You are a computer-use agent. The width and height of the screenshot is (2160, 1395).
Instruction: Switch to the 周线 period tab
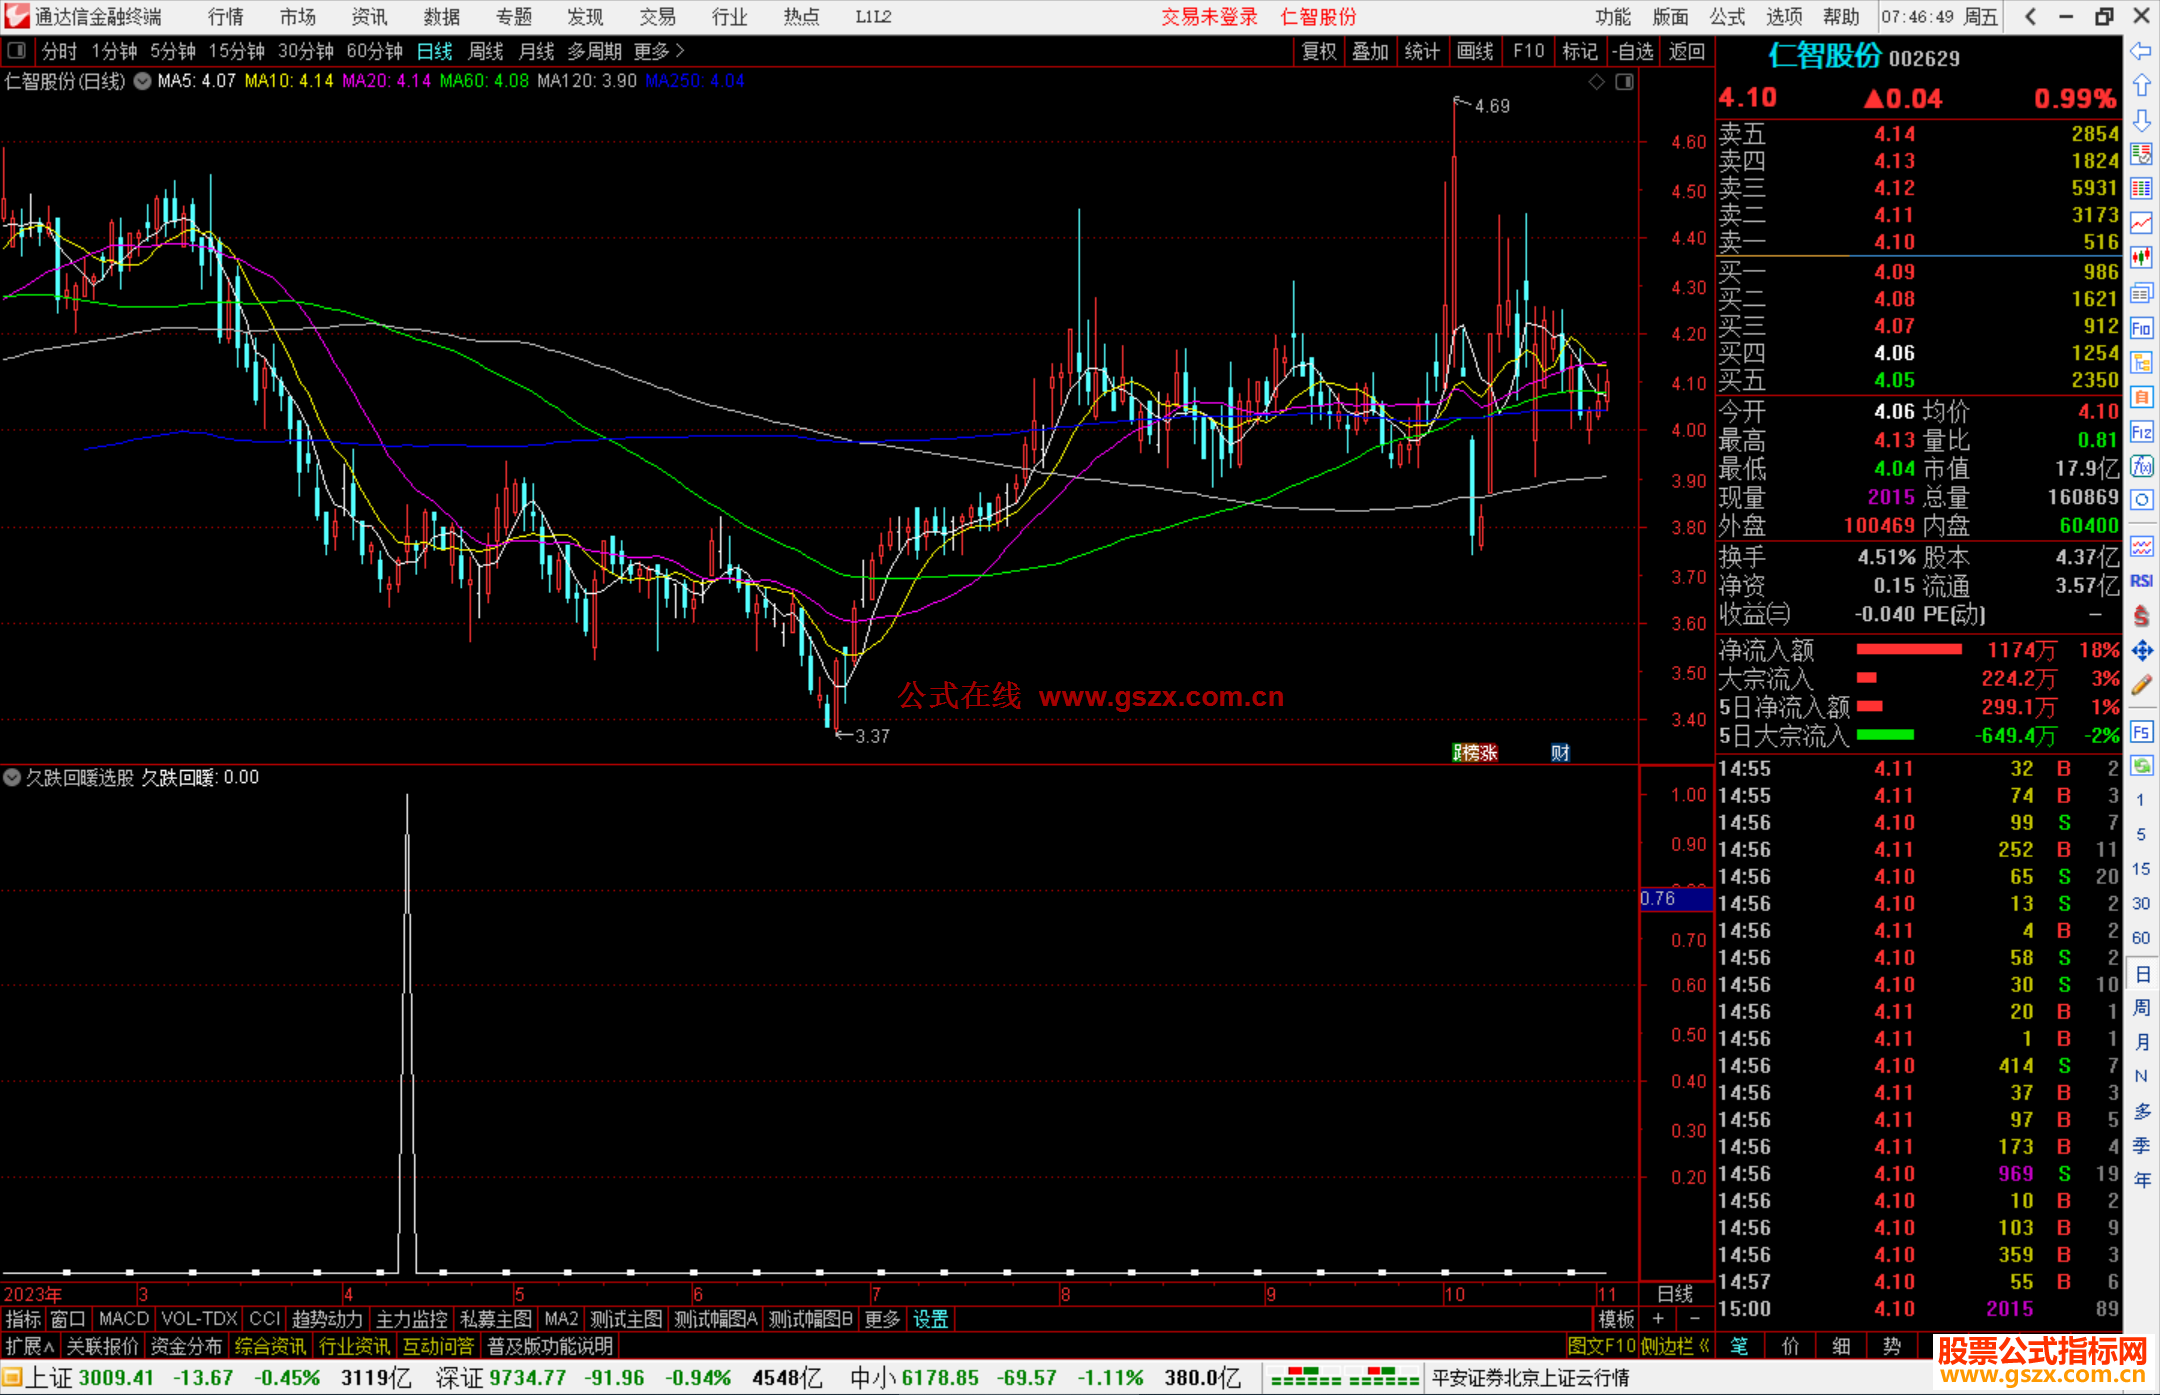tap(485, 51)
